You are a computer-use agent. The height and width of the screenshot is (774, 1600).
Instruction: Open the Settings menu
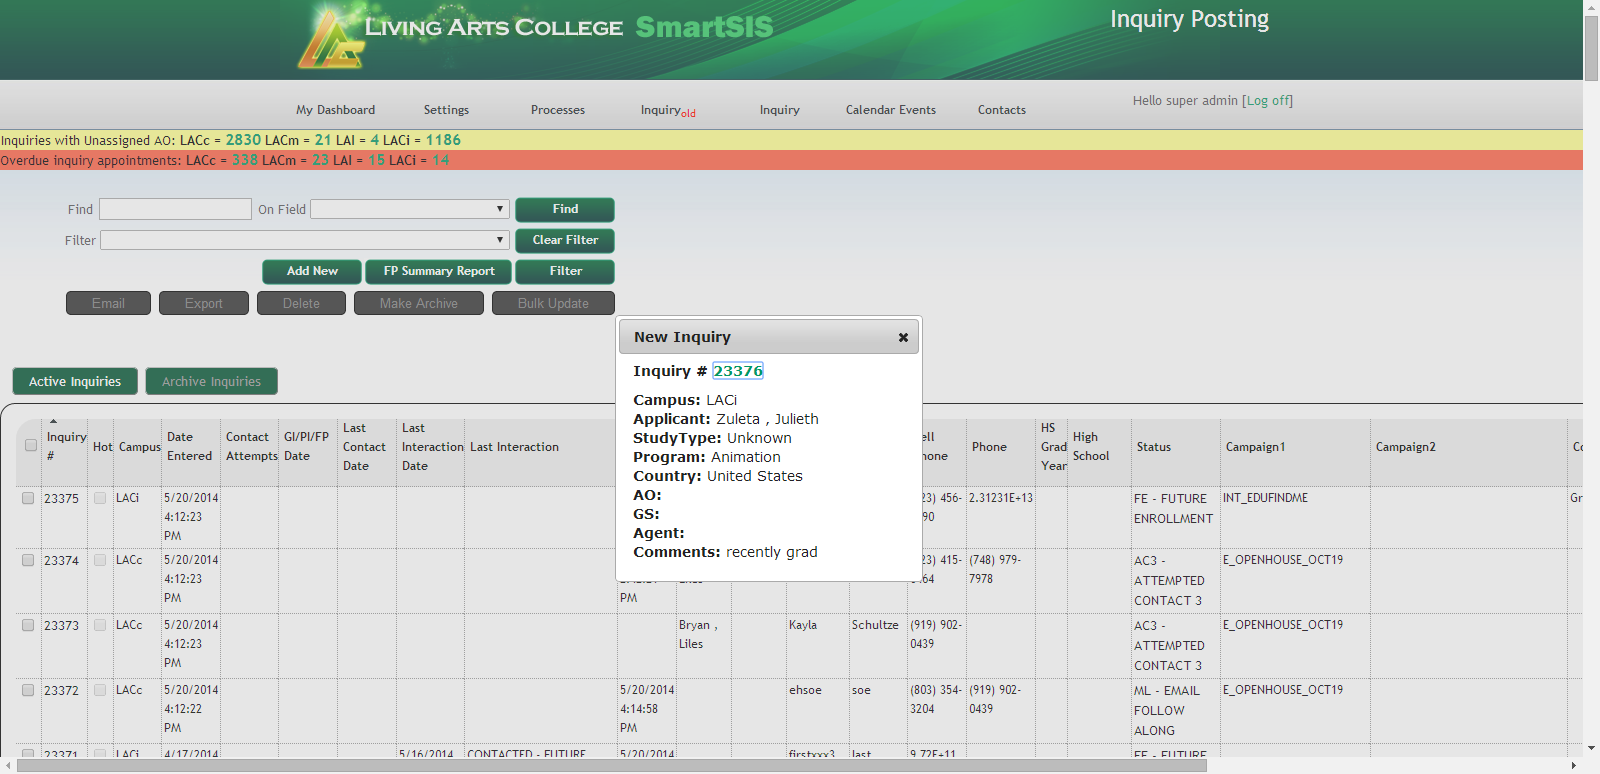point(446,110)
